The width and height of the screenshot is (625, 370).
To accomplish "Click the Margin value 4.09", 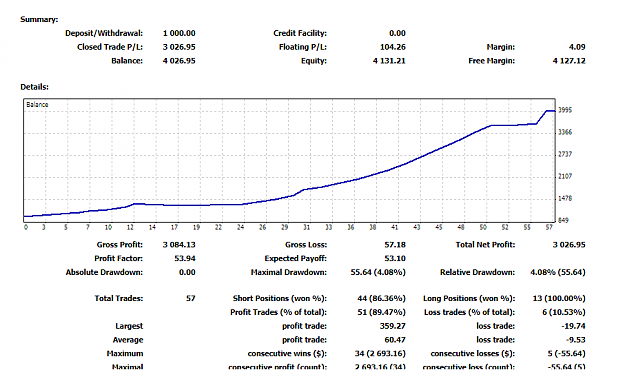I will tap(577, 47).
